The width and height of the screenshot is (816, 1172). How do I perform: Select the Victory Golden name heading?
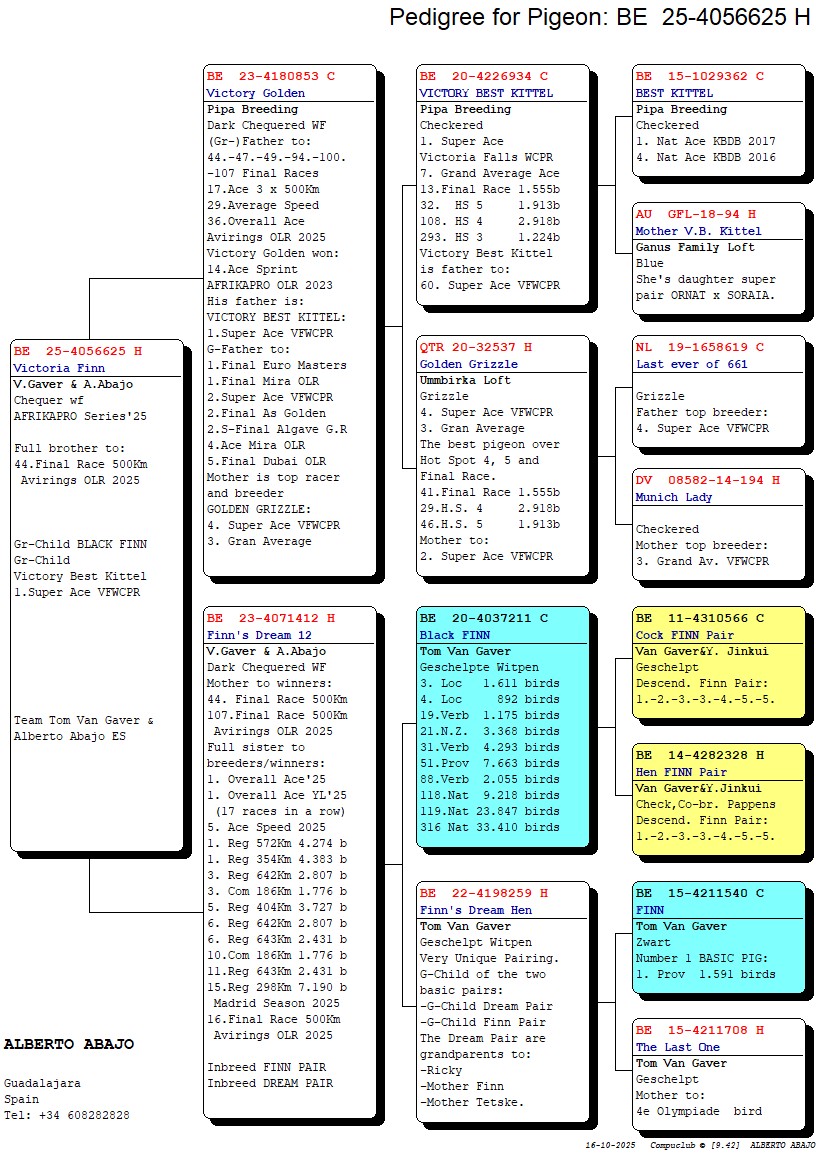point(256,93)
